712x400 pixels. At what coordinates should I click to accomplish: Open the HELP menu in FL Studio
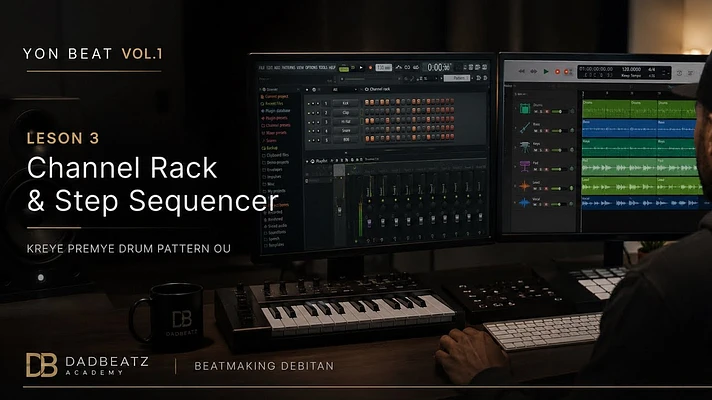[x=332, y=68]
